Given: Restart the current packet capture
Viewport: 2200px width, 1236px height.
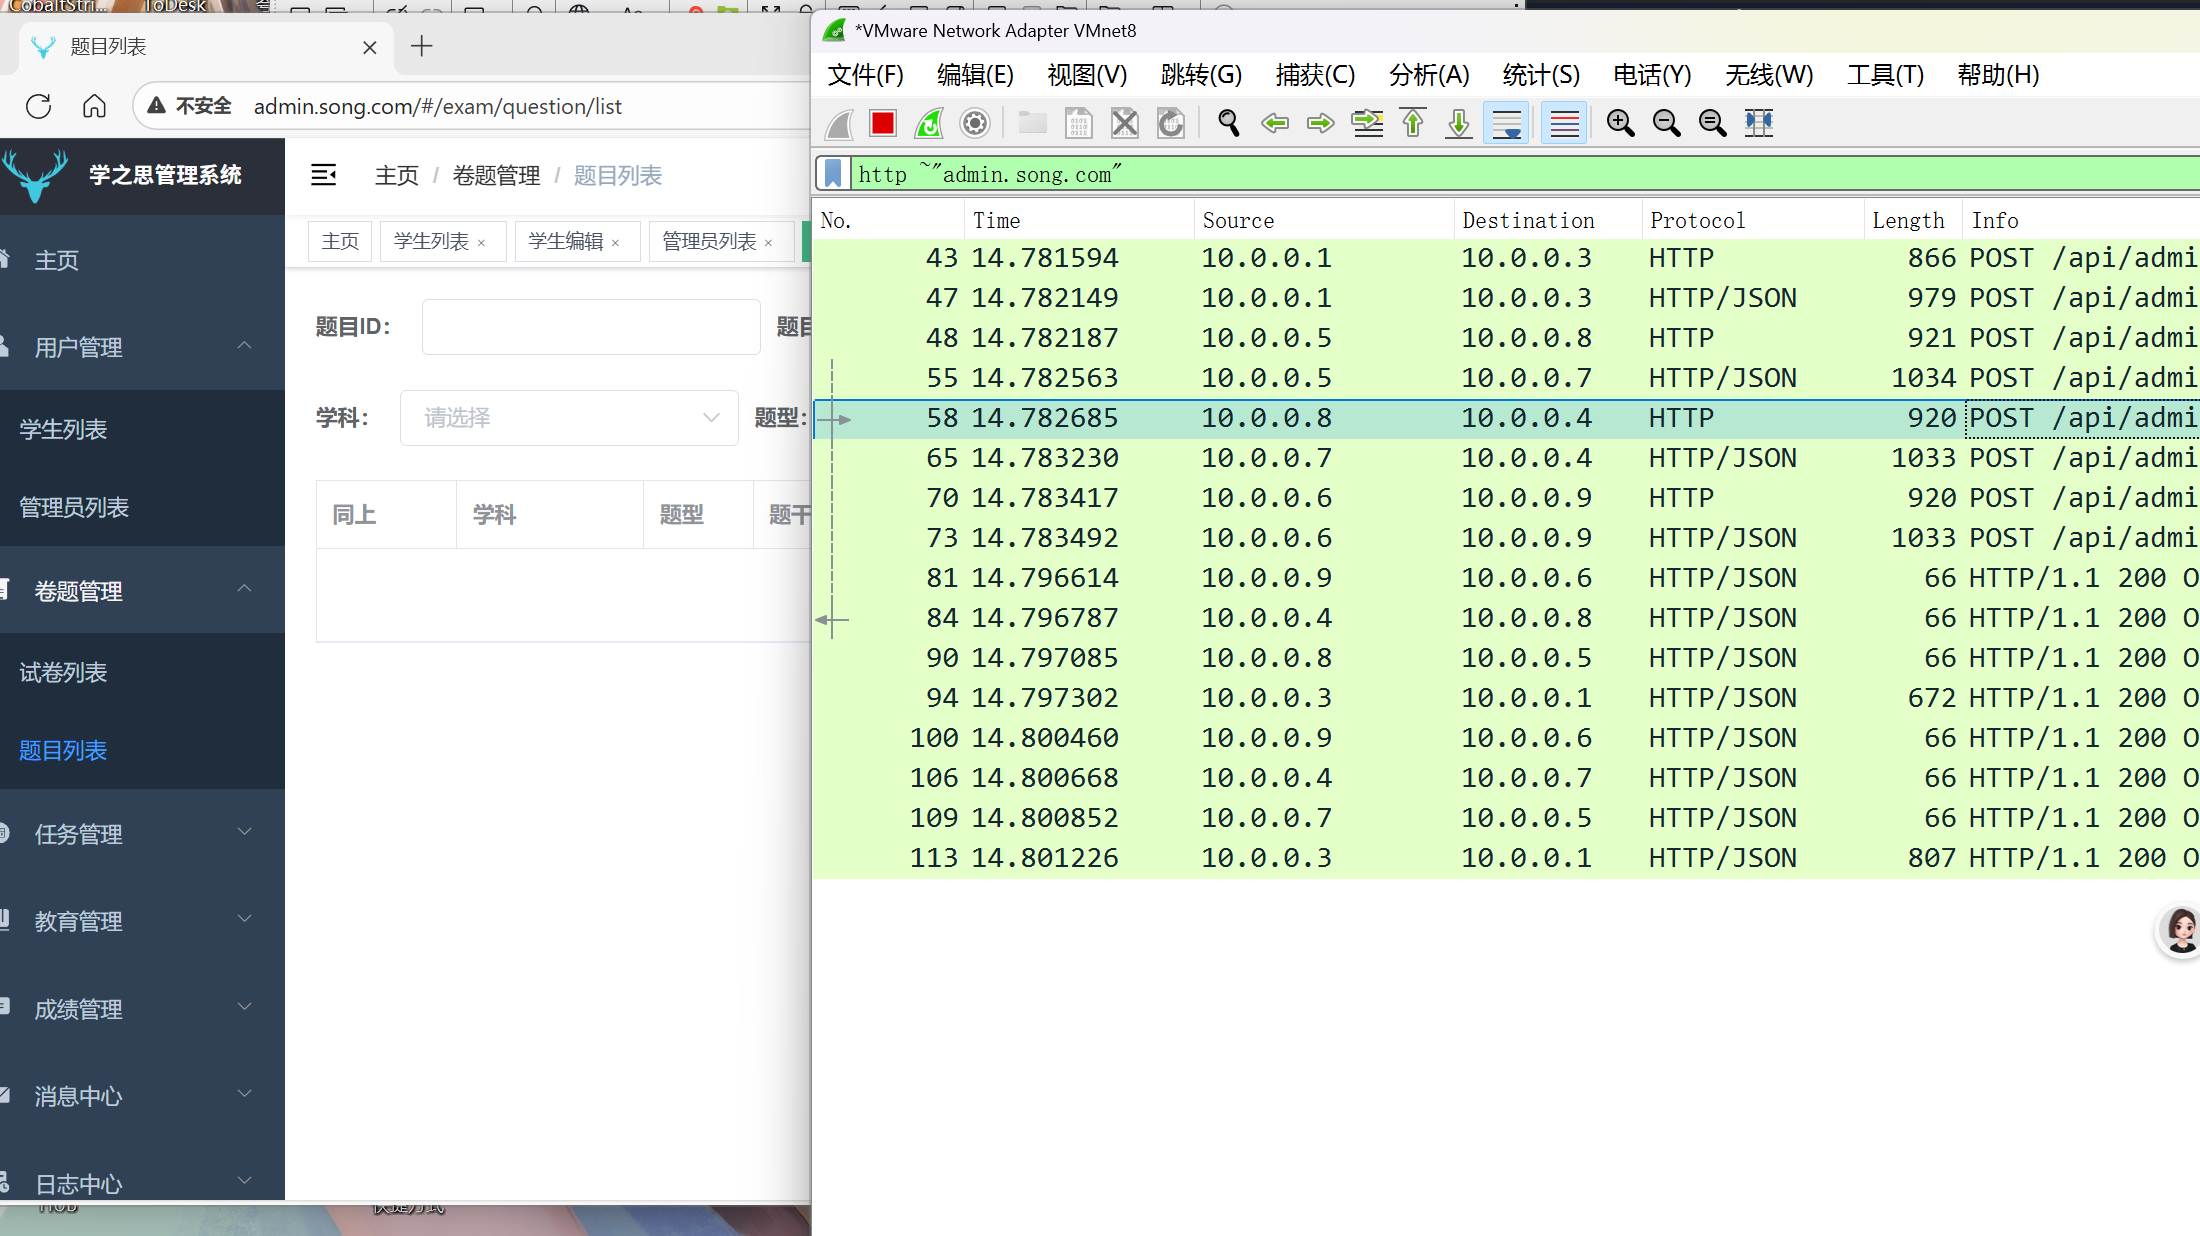Looking at the screenshot, I should (929, 123).
